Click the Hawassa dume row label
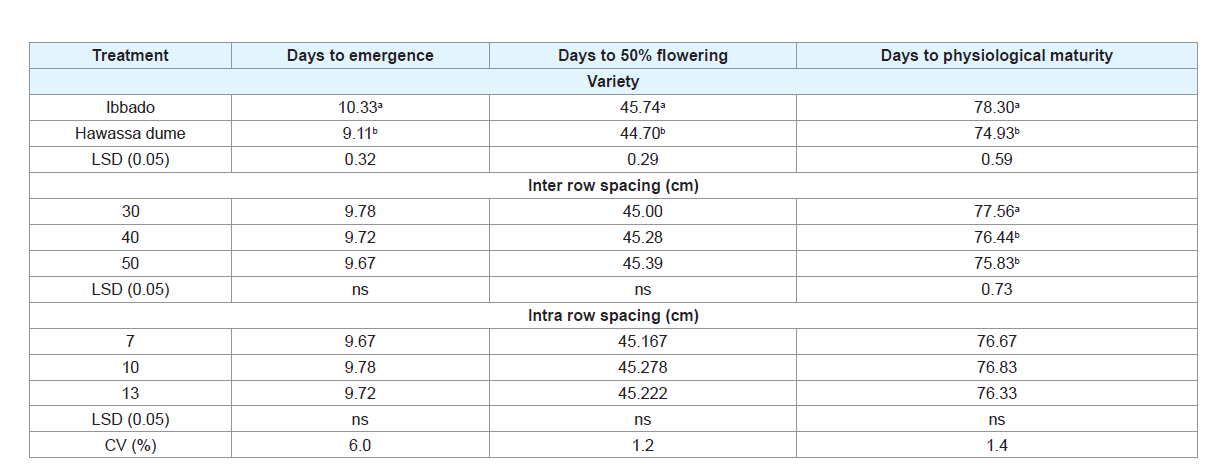 (130, 134)
